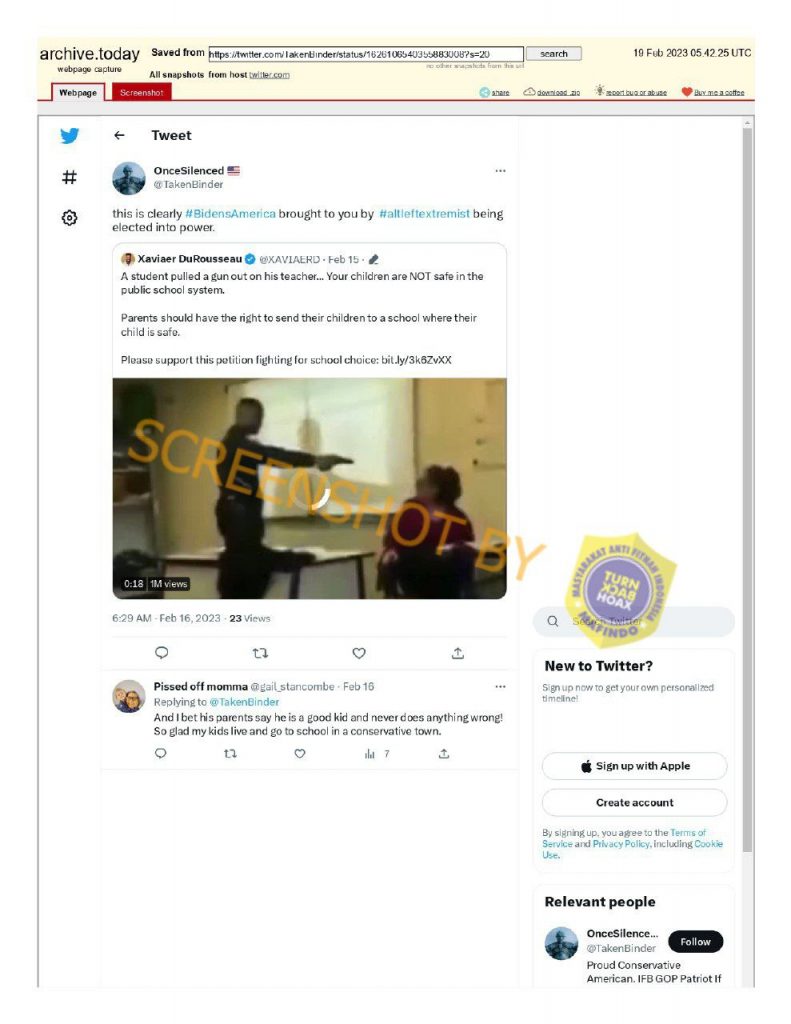Switch to the Screenshot tab
The image size is (791, 1024).
tap(141, 93)
